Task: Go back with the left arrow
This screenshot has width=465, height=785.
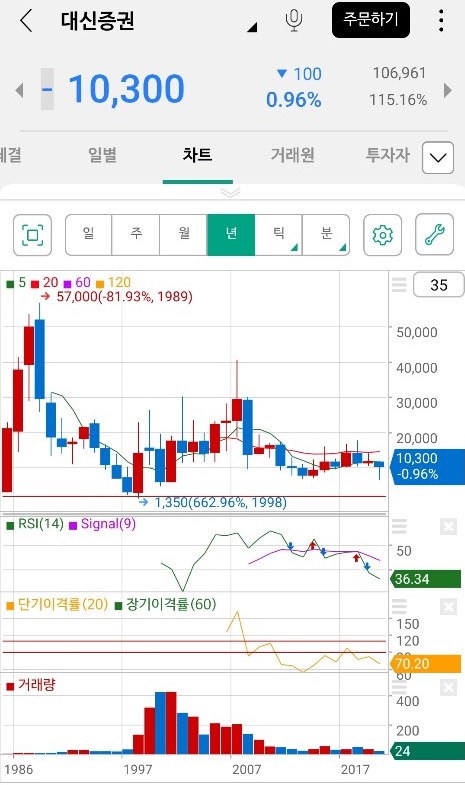Action: click(x=26, y=21)
